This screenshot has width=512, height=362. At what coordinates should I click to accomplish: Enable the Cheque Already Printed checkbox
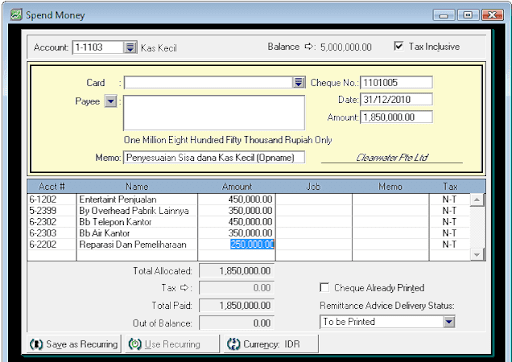tap(324, 287)
